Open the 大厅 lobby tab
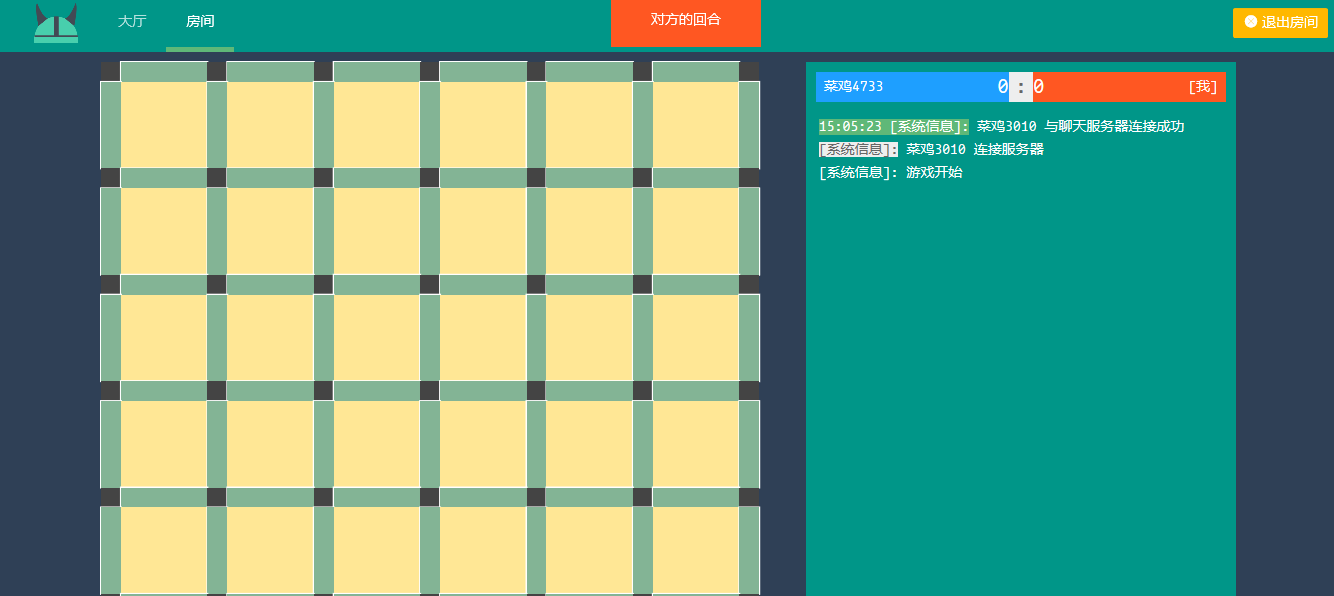The image size is (1334, 596). point(132,21)
